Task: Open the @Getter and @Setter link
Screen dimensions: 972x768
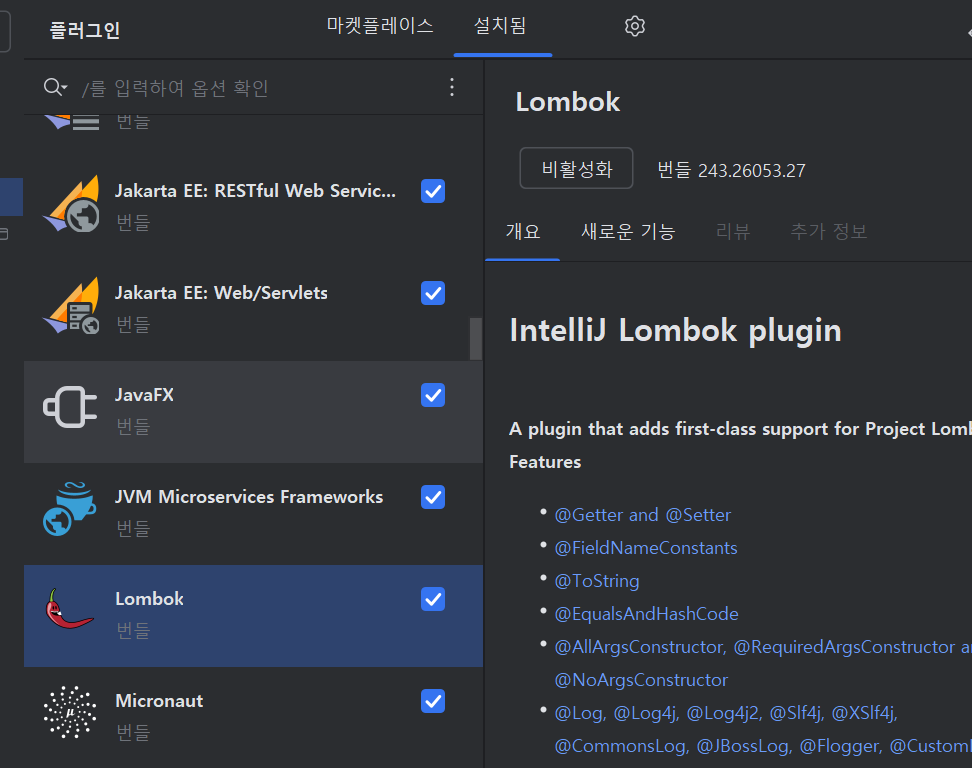Action: (x=643, y=515)
